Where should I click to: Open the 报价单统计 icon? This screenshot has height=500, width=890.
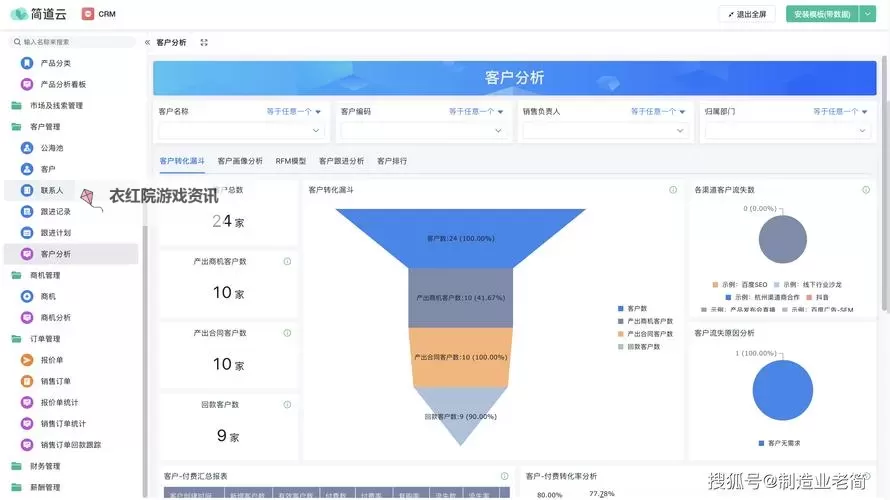coord(27,402)
